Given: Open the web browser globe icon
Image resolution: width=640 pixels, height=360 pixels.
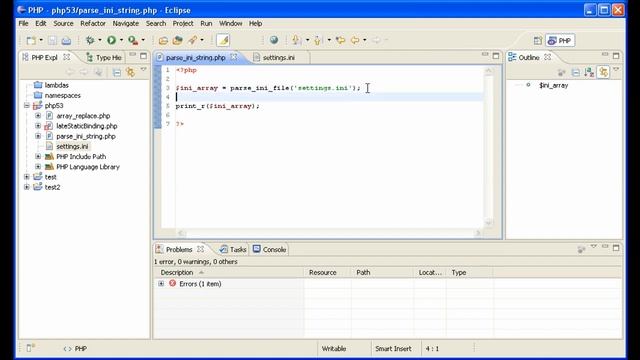Looking at the screenshot, I should click(274, 40).
